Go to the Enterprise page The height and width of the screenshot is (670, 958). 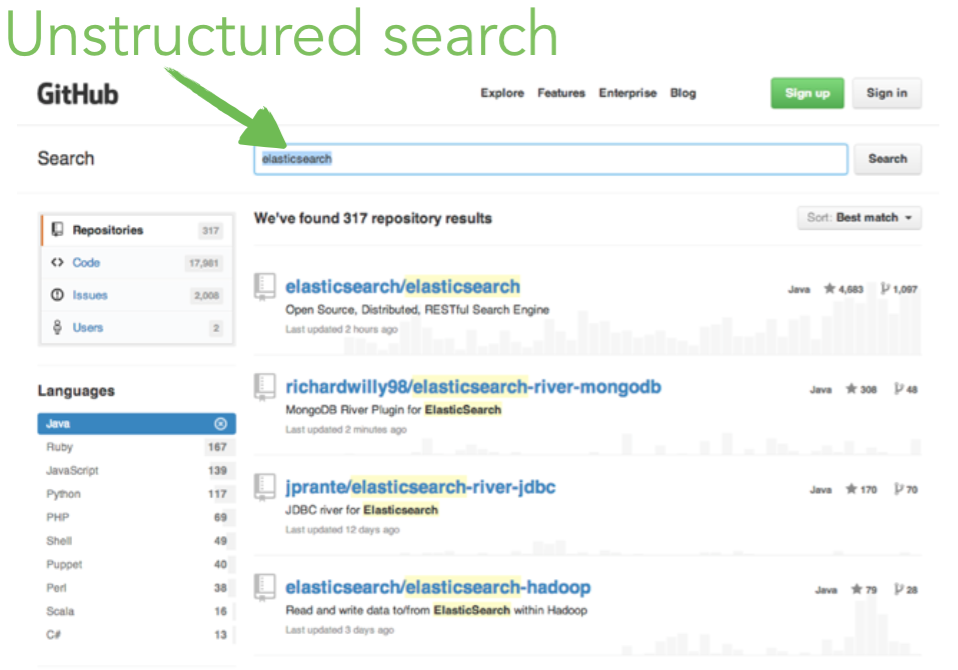tap(627, 93)
